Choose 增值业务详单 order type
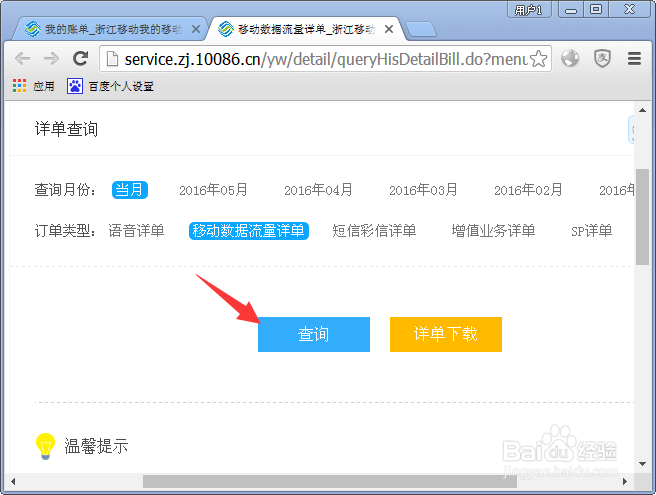The height and width of the screenshot is (495, 656). click(493, 231)
